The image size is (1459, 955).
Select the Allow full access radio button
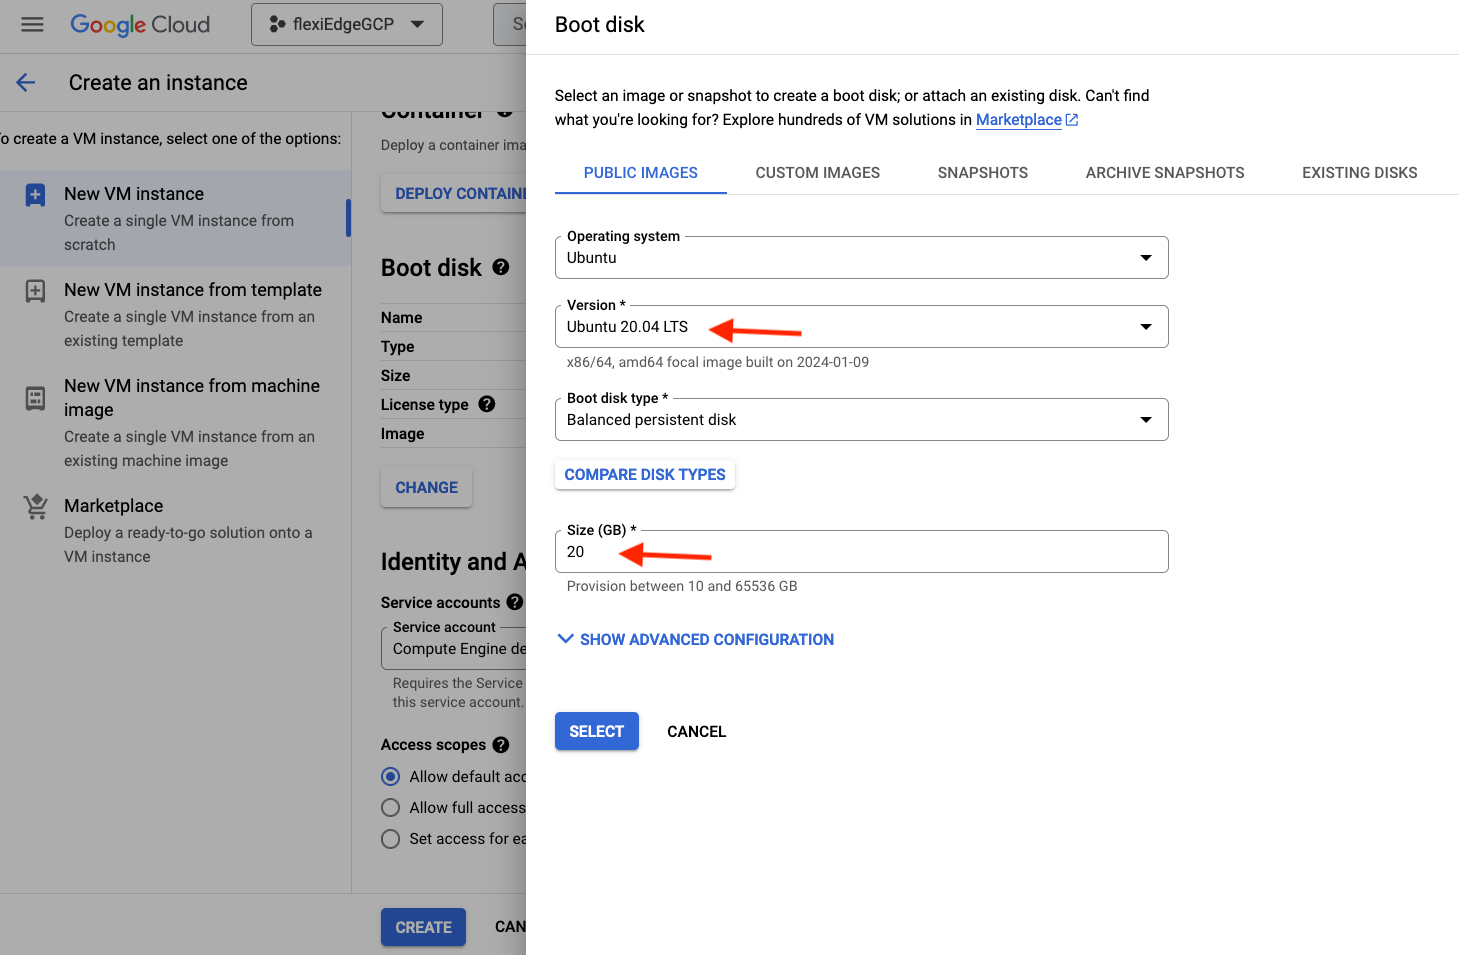pyautogui.click(x=391, y=808)
